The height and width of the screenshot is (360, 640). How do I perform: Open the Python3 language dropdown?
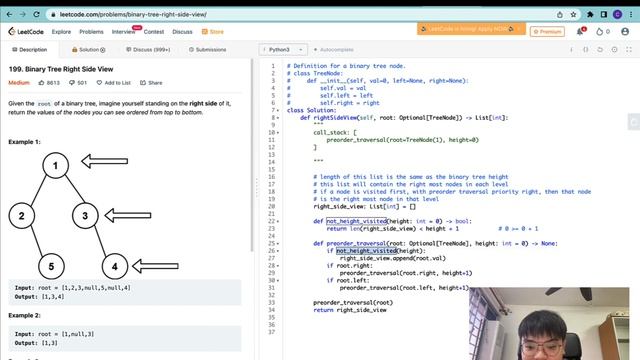pyautogui.click(x=283, y=49)
